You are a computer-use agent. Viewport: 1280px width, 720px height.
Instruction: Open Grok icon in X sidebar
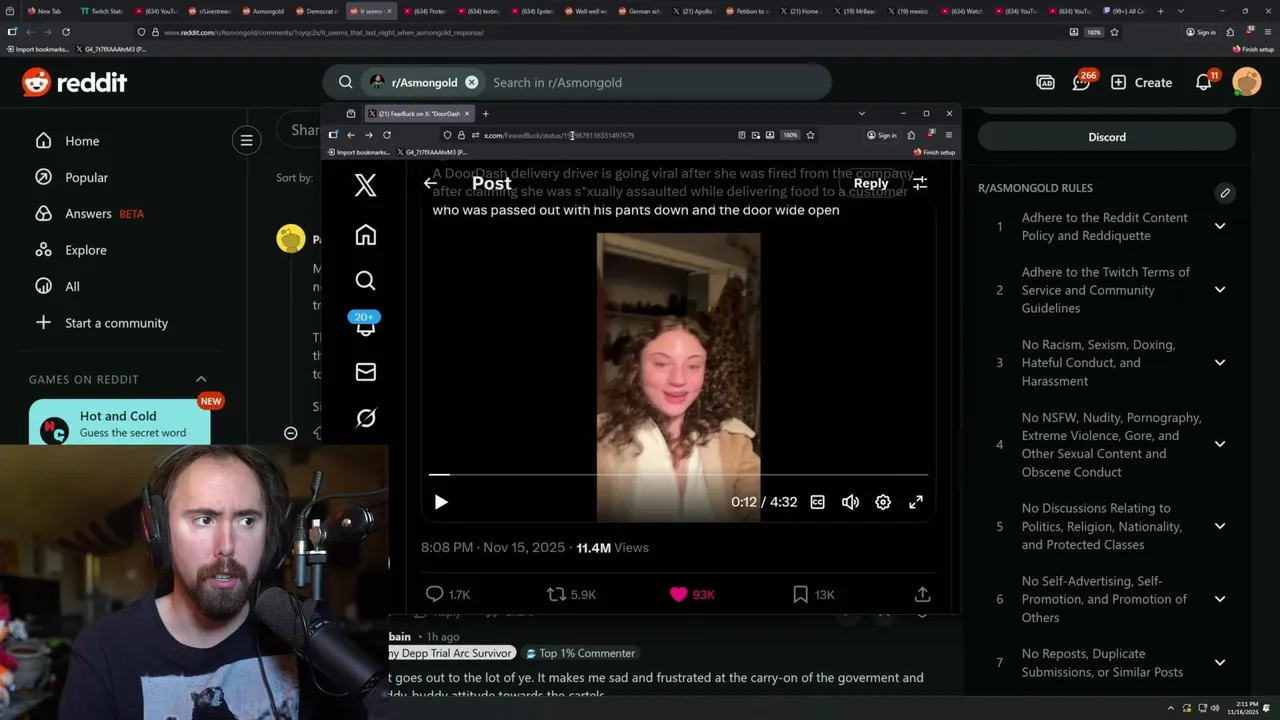coord(365,418)
